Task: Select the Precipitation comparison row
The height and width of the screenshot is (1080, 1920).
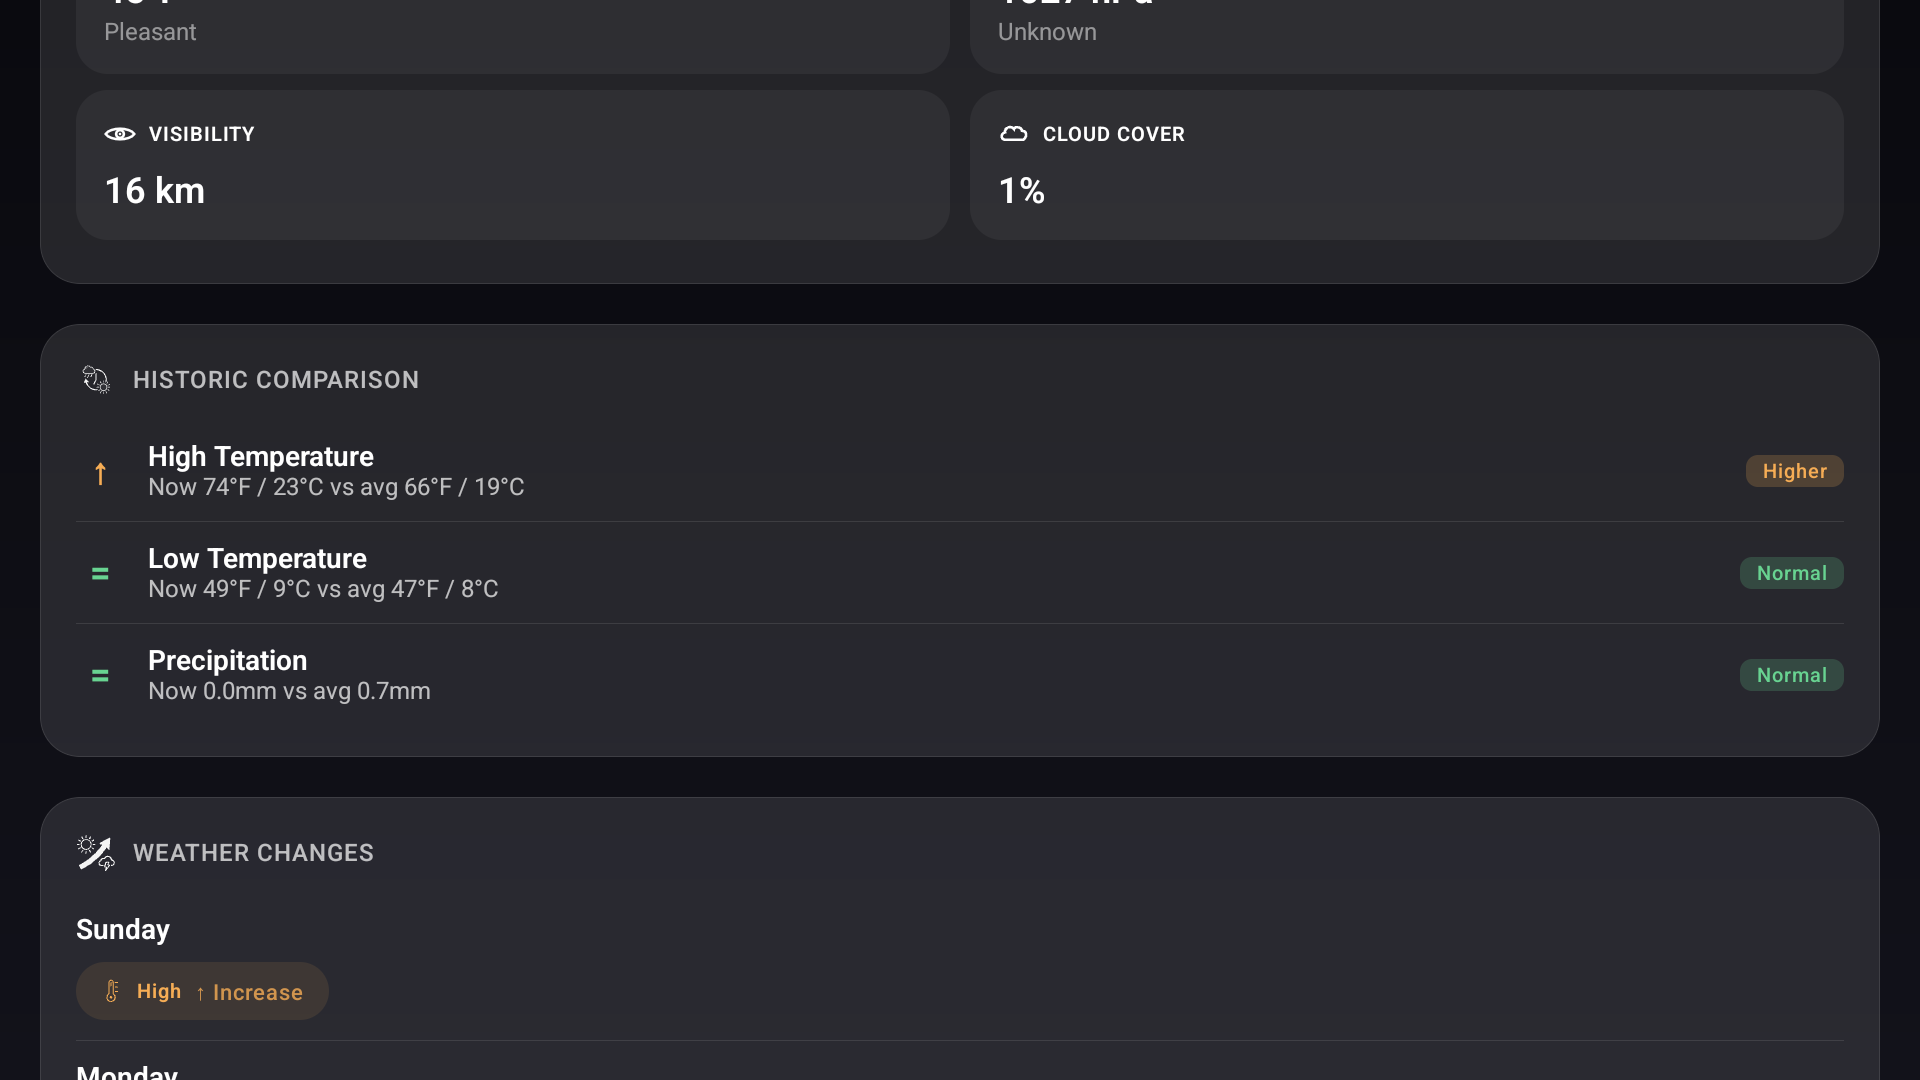Action: (900, 675)
